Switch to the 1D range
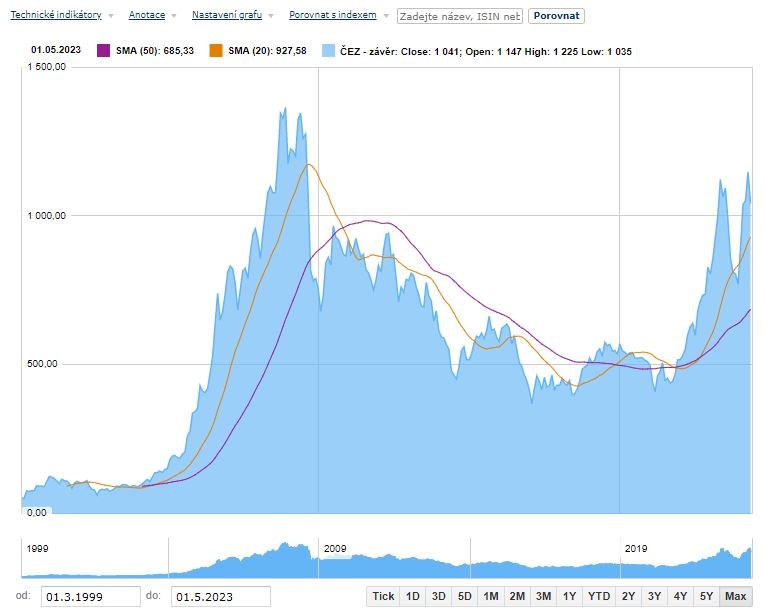 point(412,596)
